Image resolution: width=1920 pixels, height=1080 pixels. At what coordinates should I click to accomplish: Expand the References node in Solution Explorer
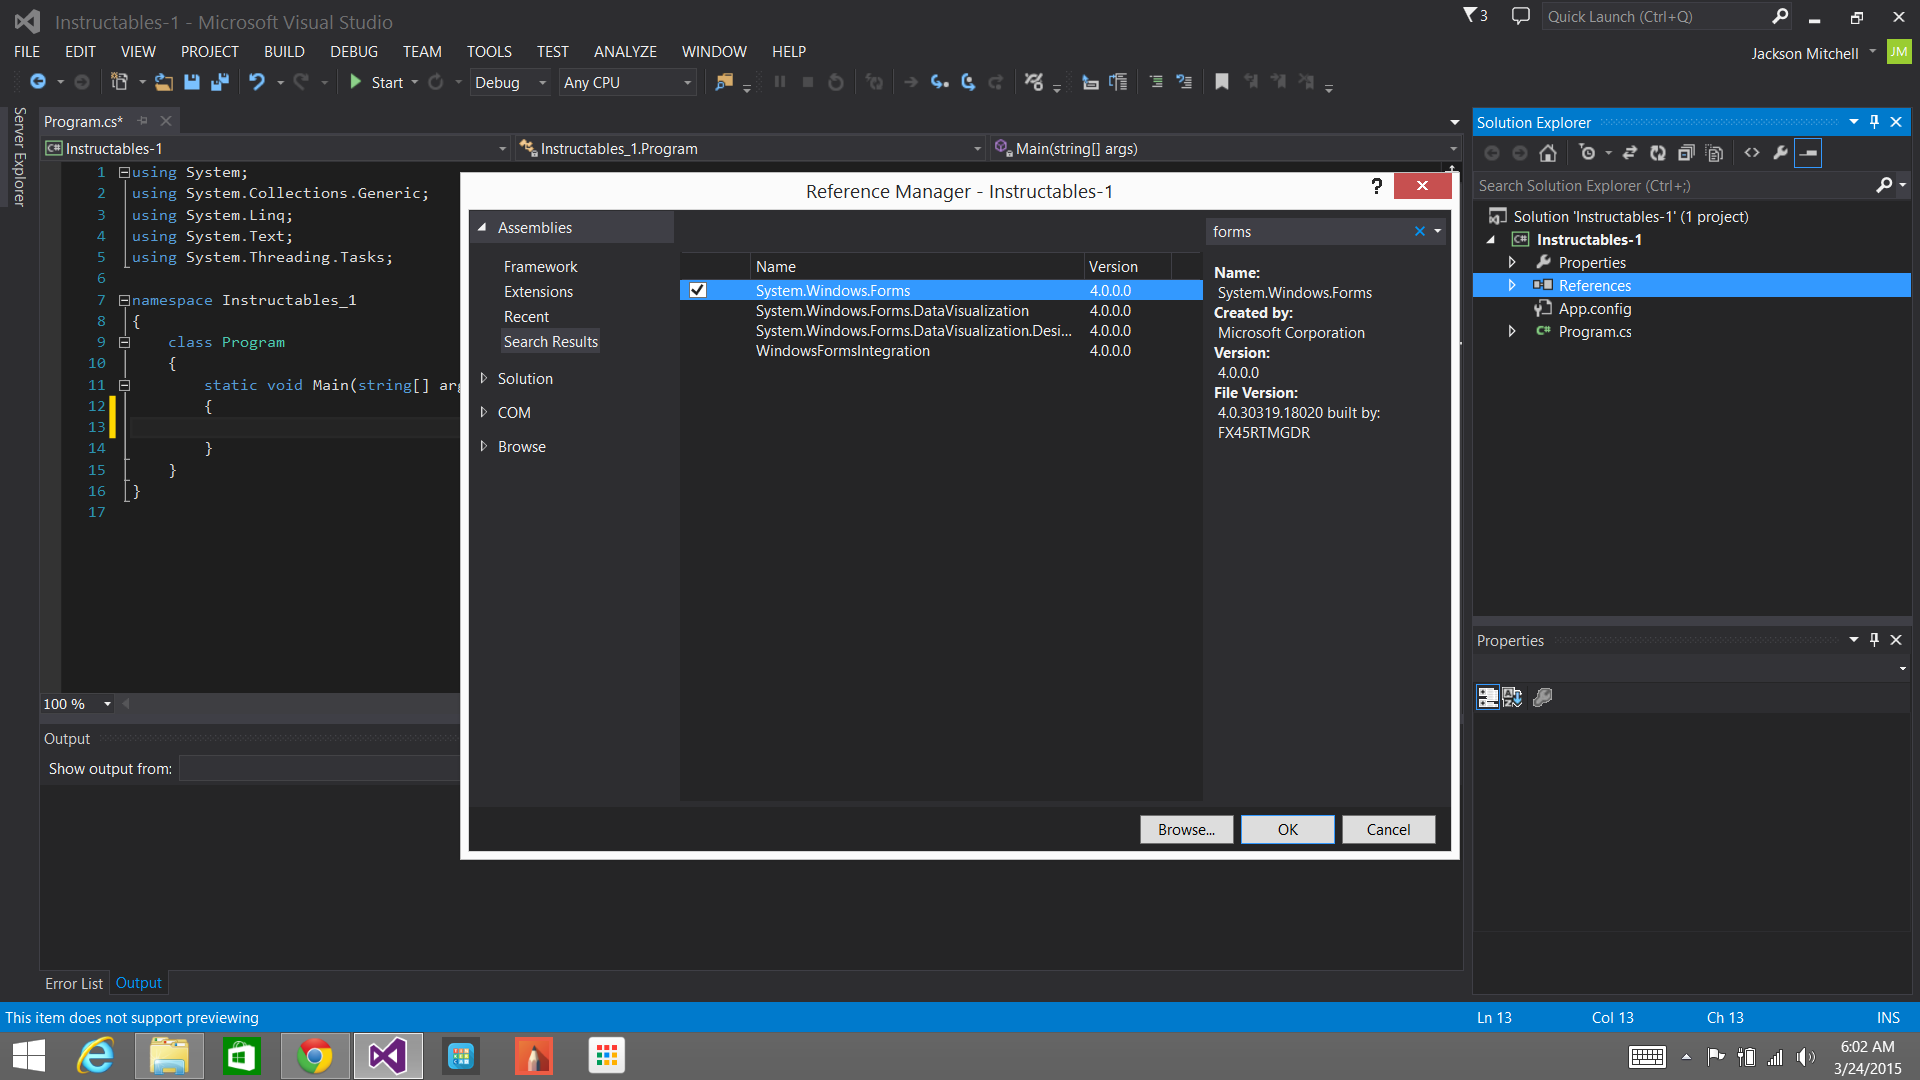[x=1512, y=285]
